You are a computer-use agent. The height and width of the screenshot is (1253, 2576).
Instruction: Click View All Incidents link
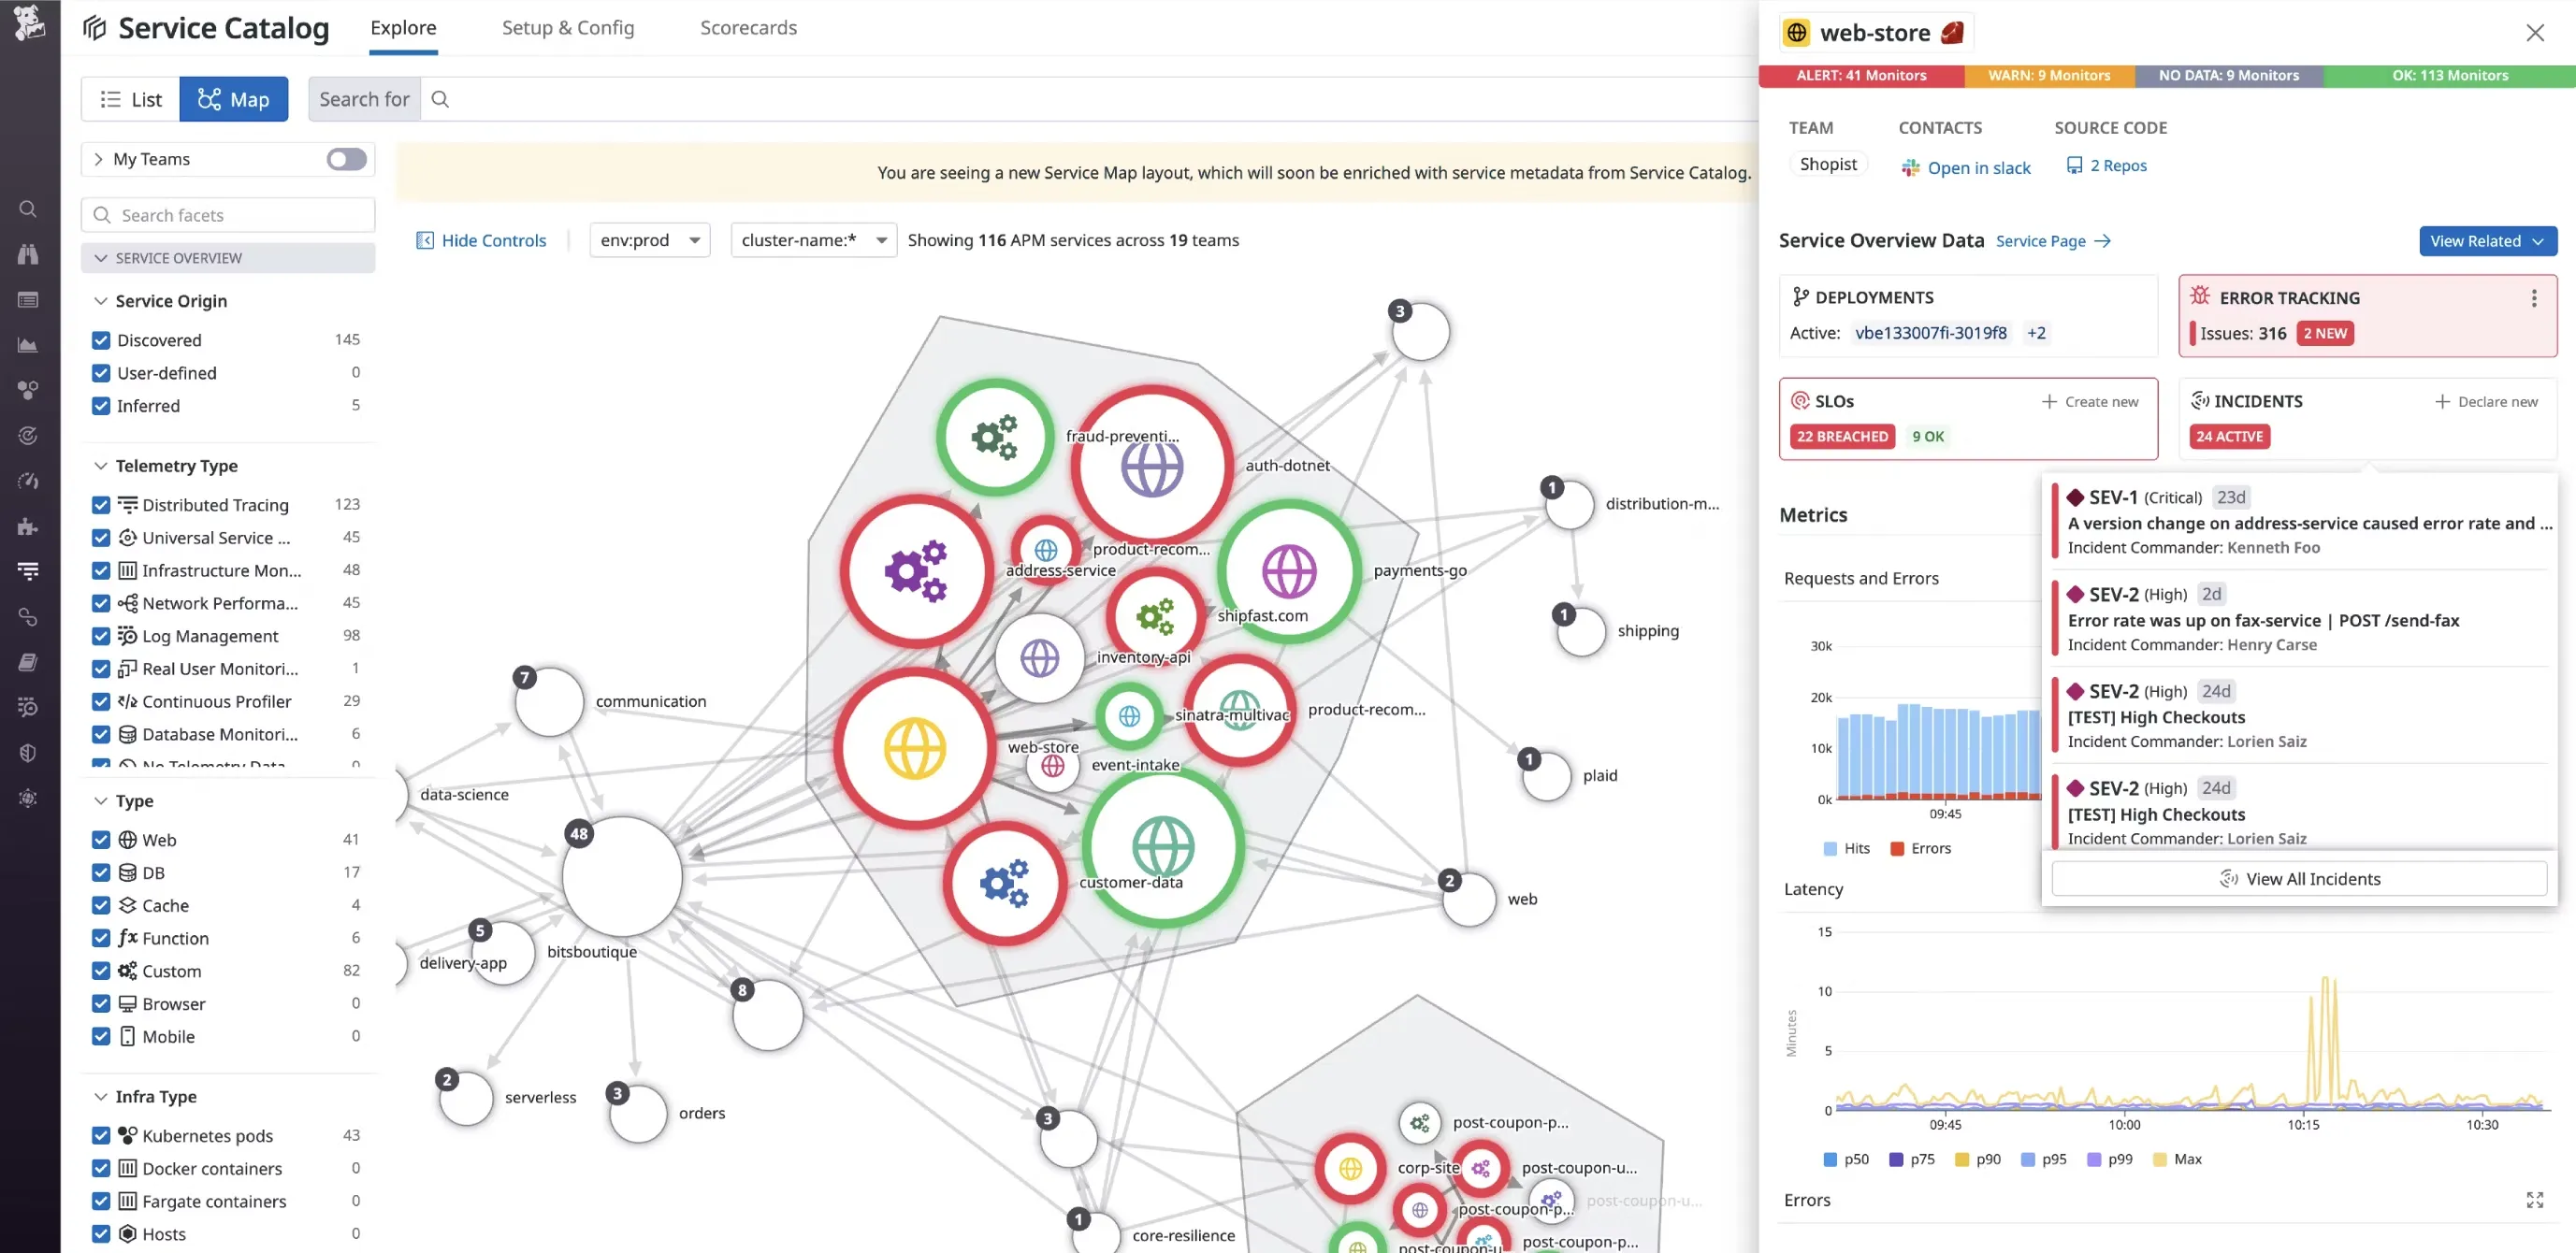(2300, 879)
